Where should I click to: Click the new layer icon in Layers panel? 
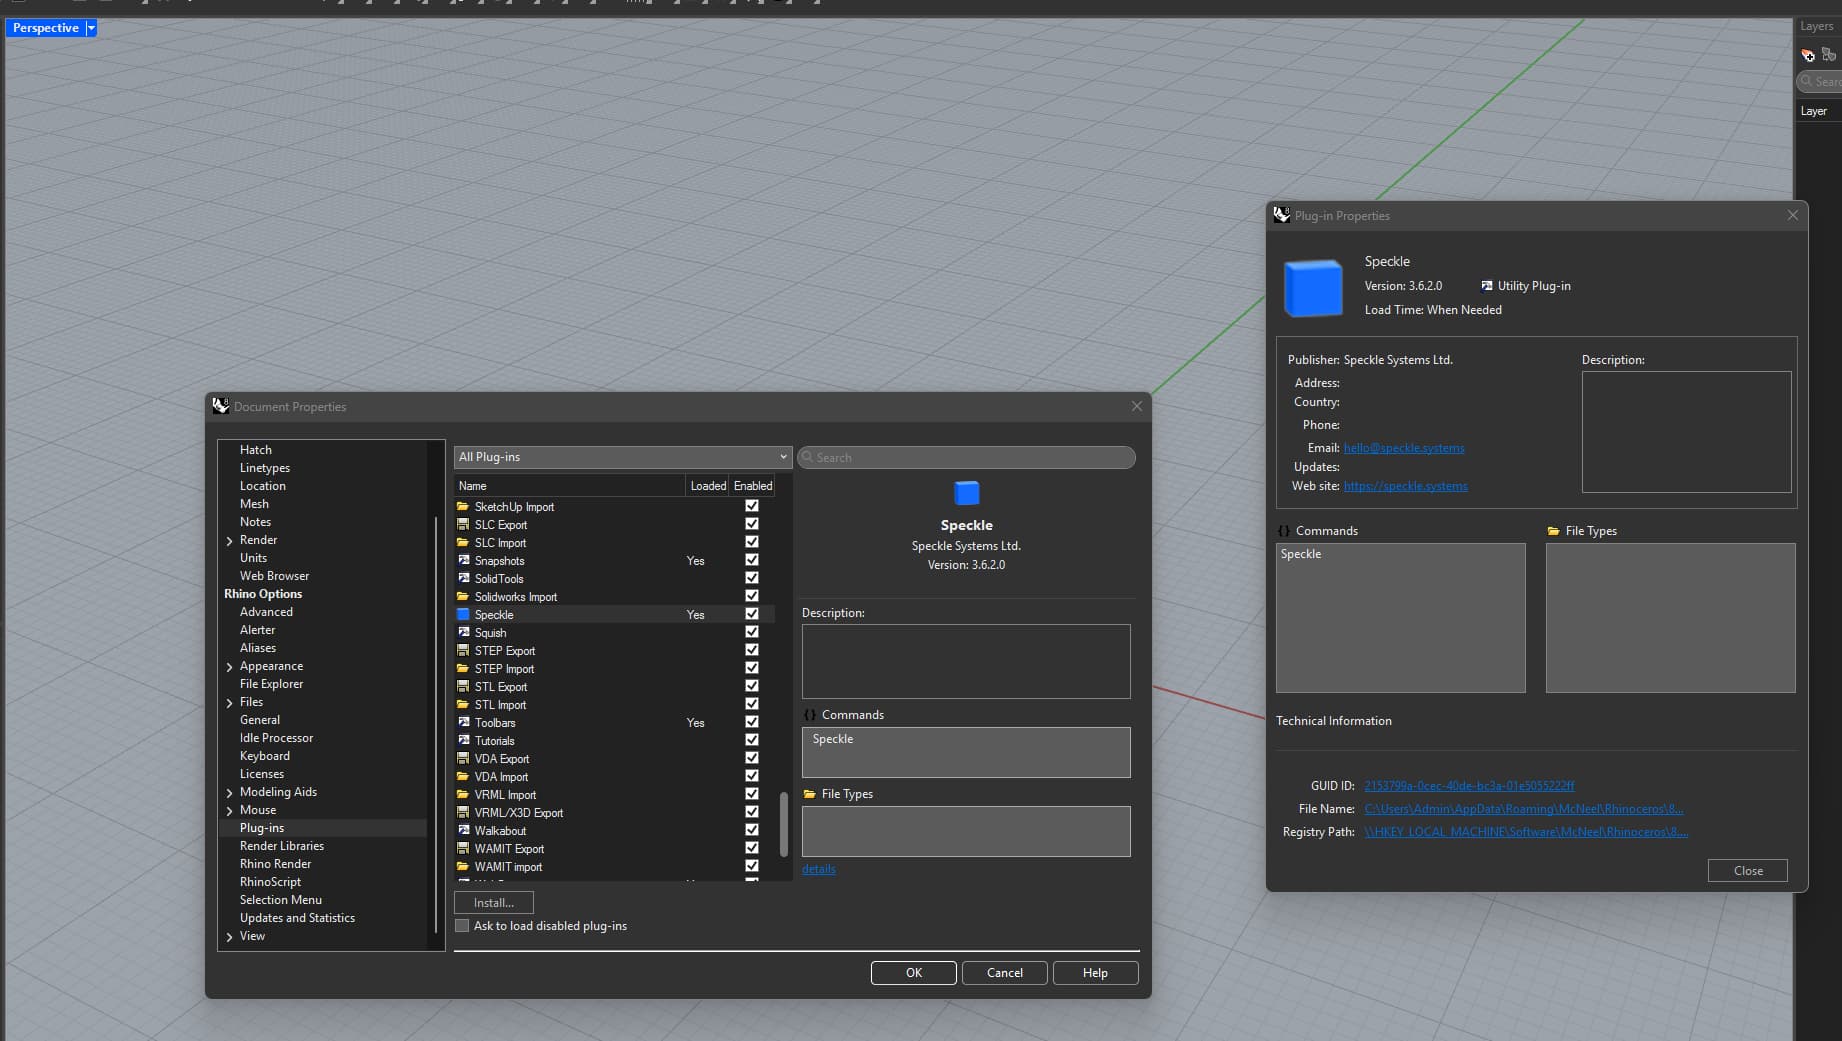(1808, 55)
